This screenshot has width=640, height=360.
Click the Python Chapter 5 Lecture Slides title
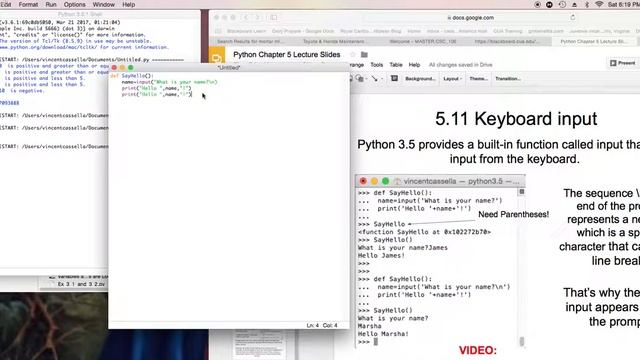tap(287, 54)
